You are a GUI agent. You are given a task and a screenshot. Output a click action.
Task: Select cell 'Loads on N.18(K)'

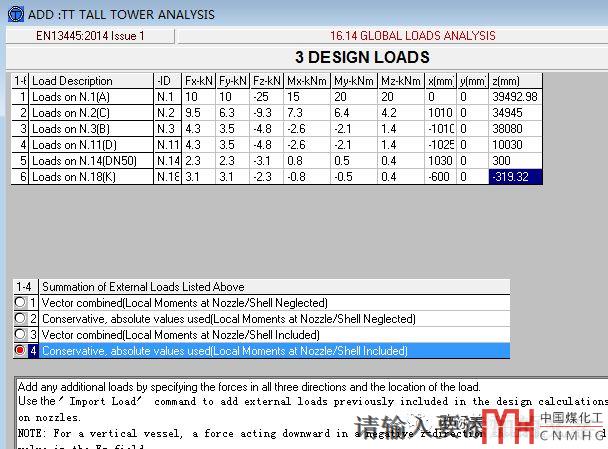[92, 177]
